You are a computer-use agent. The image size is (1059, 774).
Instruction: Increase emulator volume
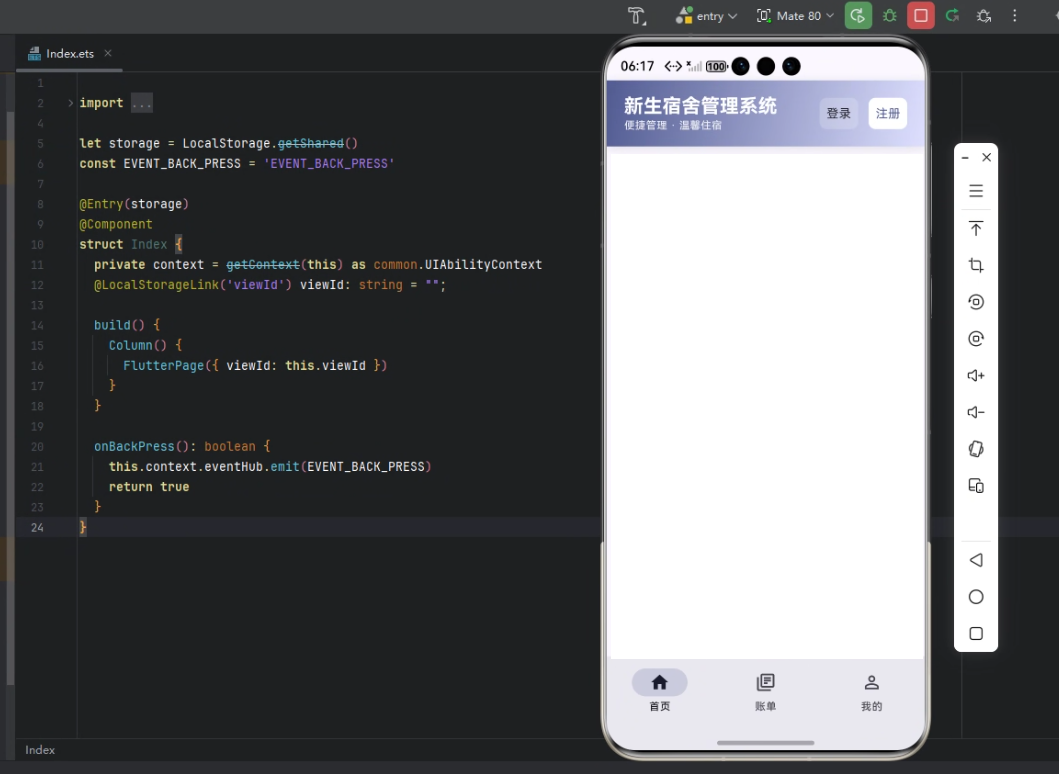(976, 376)
